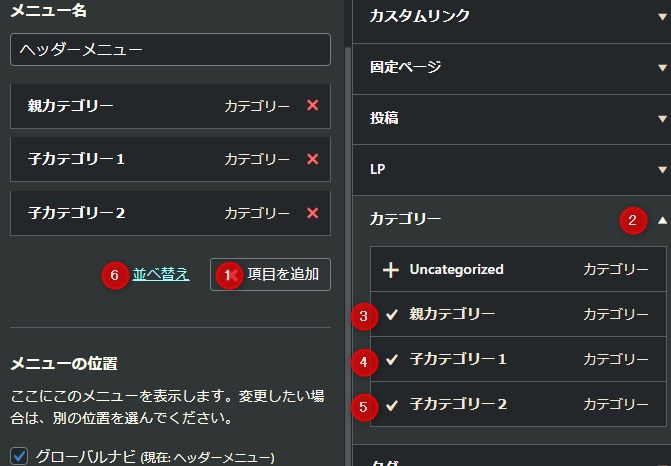Add Uncategorized category from available list
The height and width of the screenshot is (466, 671).
(456, 269)
